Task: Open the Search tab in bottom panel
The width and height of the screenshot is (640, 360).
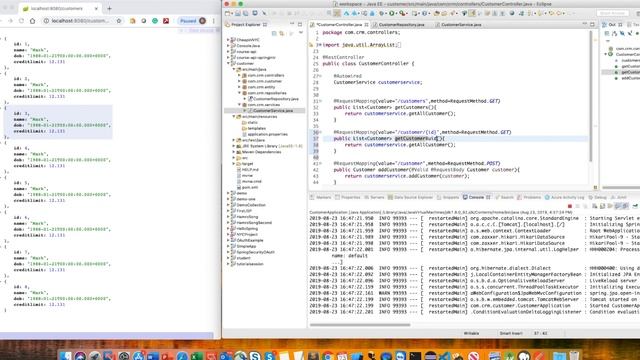Action: (504, 198)
